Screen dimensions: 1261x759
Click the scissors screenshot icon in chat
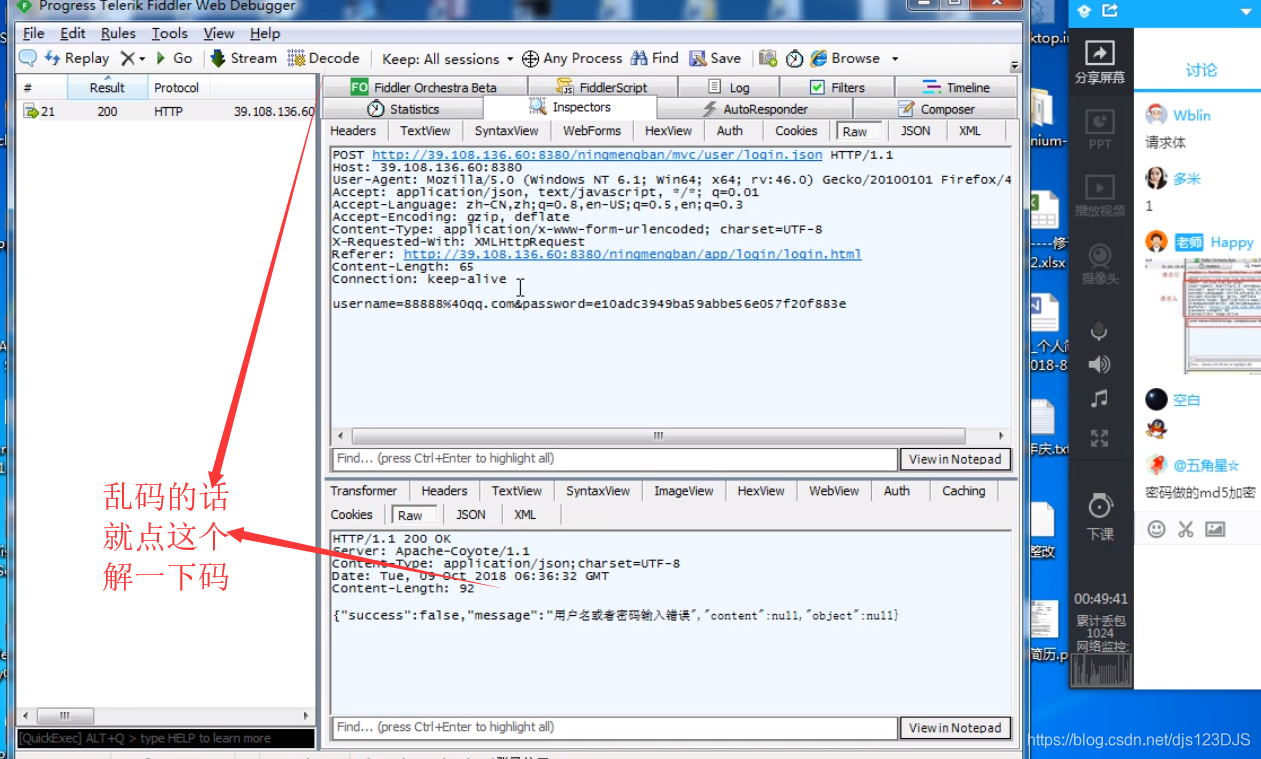pyautogui.click(x=1186, y=529)
